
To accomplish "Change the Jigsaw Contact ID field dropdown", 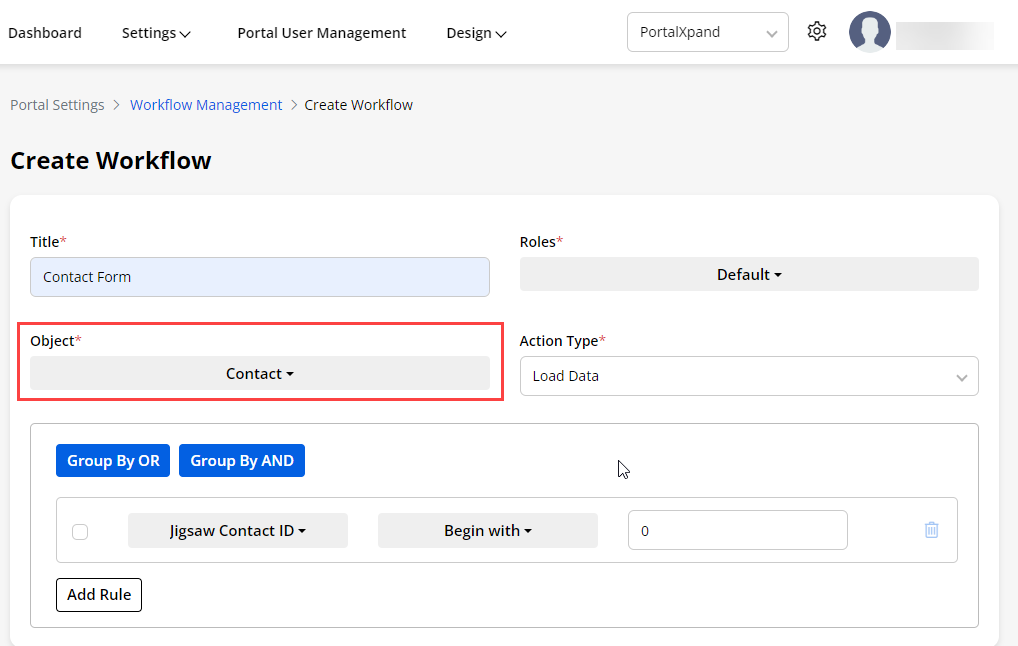I will pos(237,531).
